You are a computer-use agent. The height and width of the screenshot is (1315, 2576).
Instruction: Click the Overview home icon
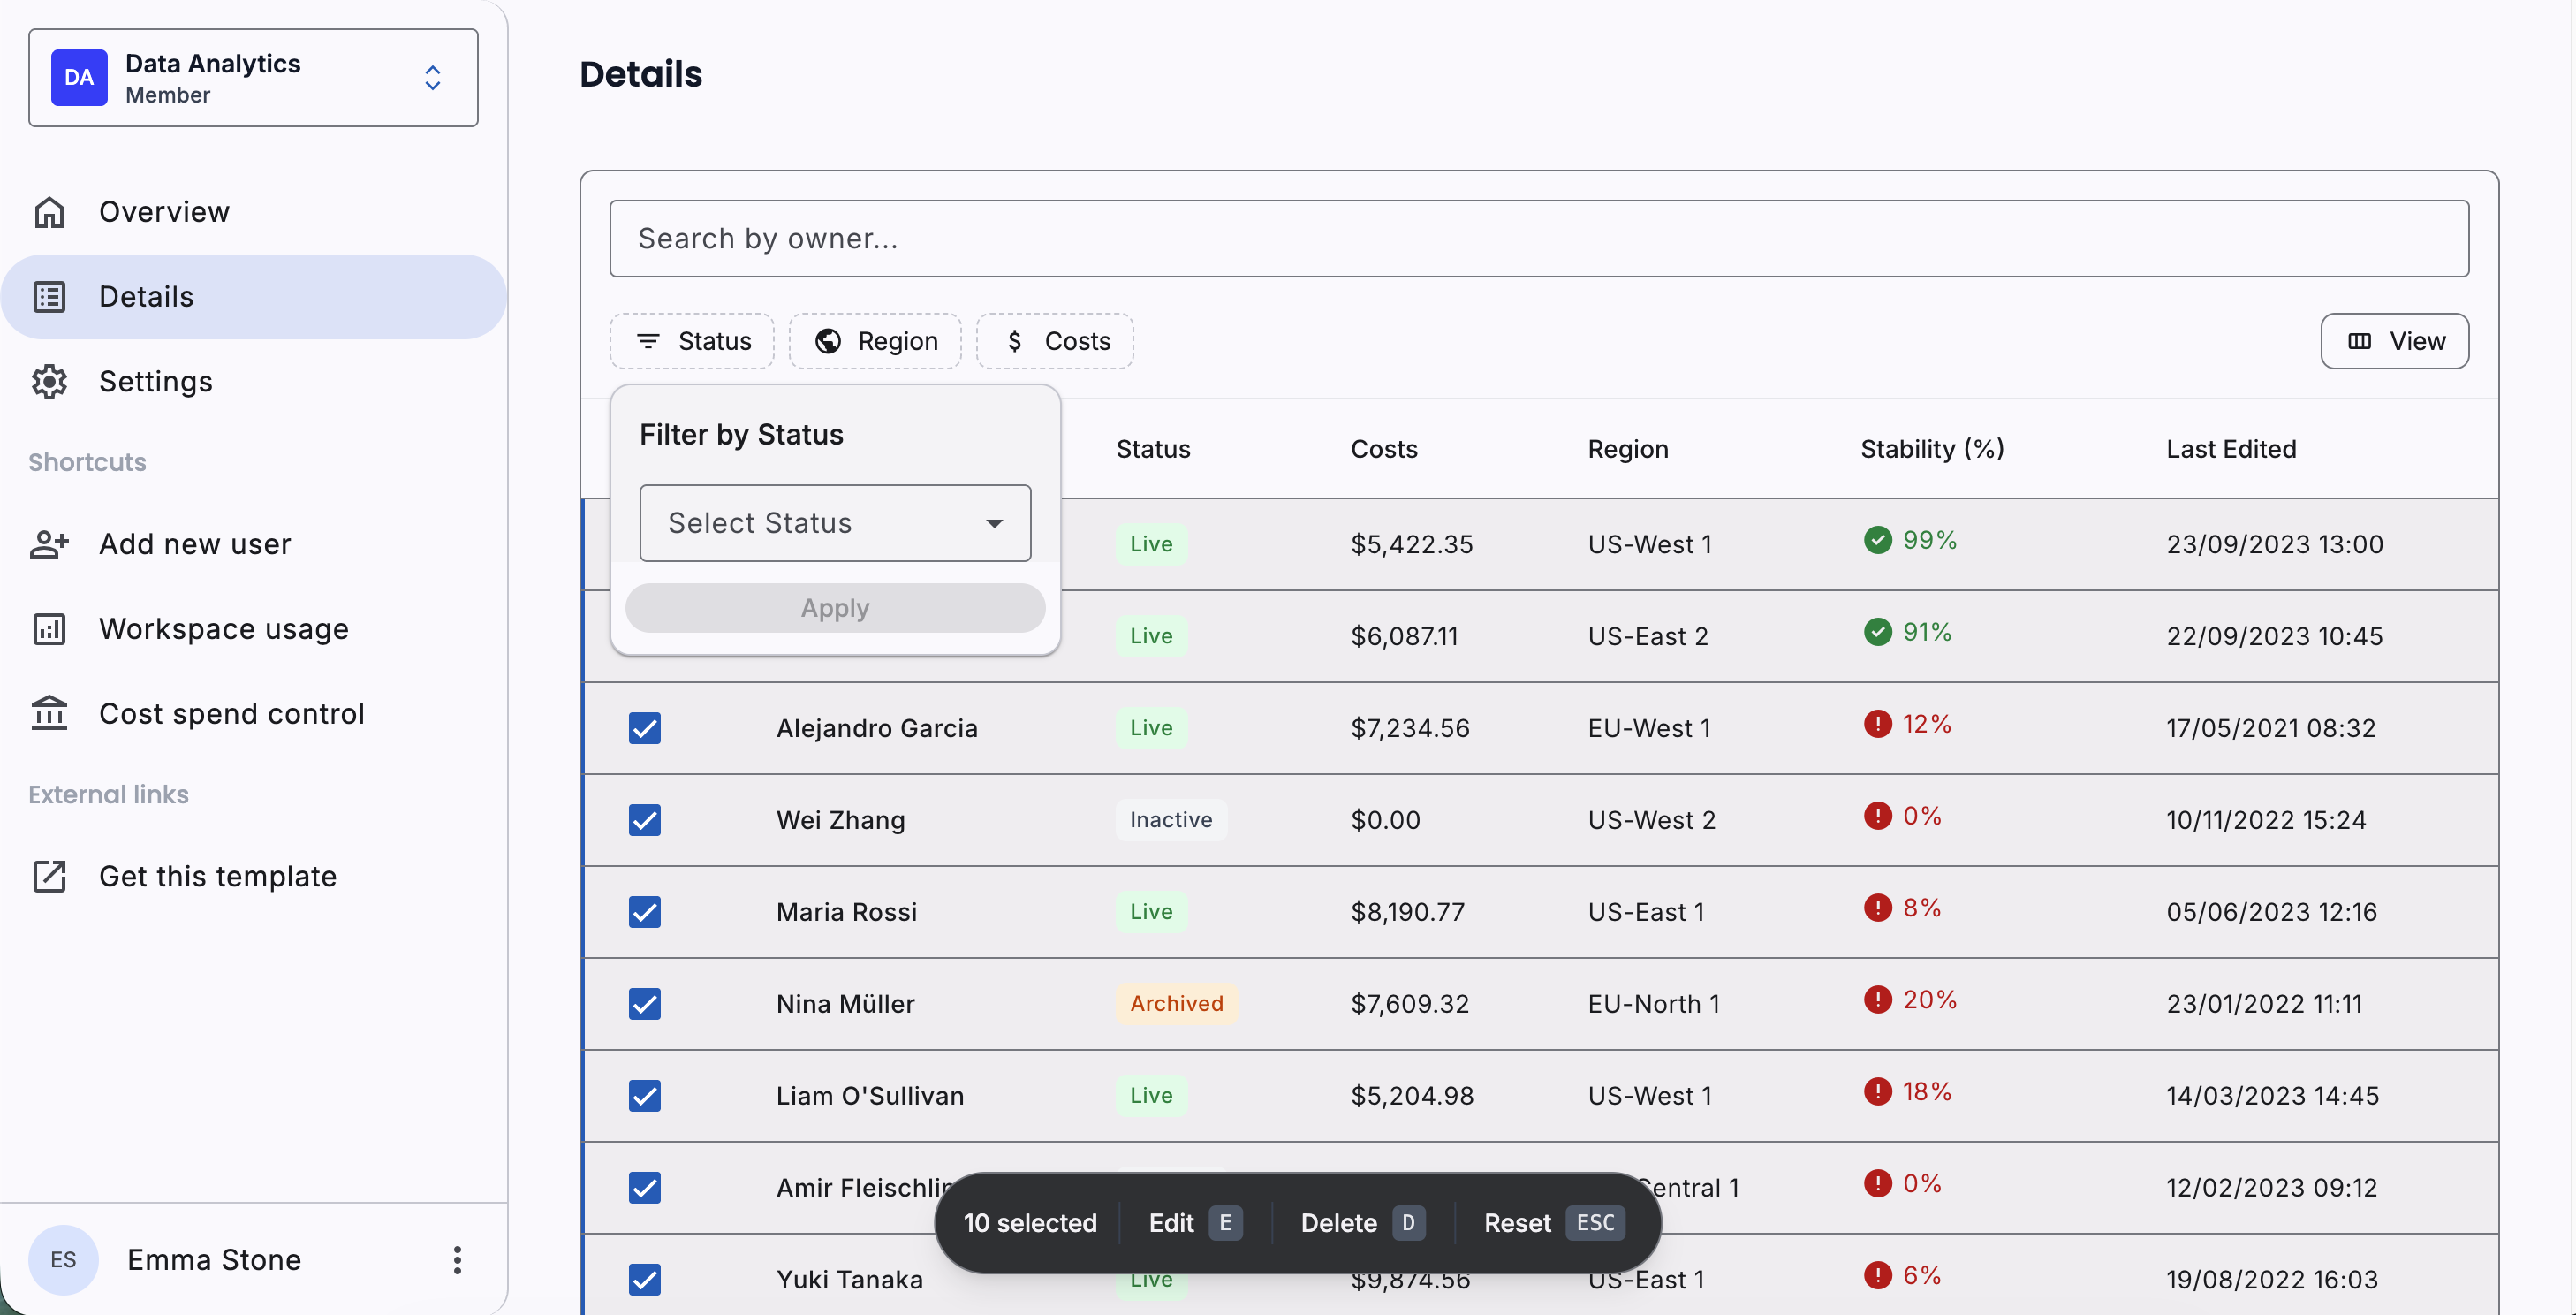(x=49, y=212)
